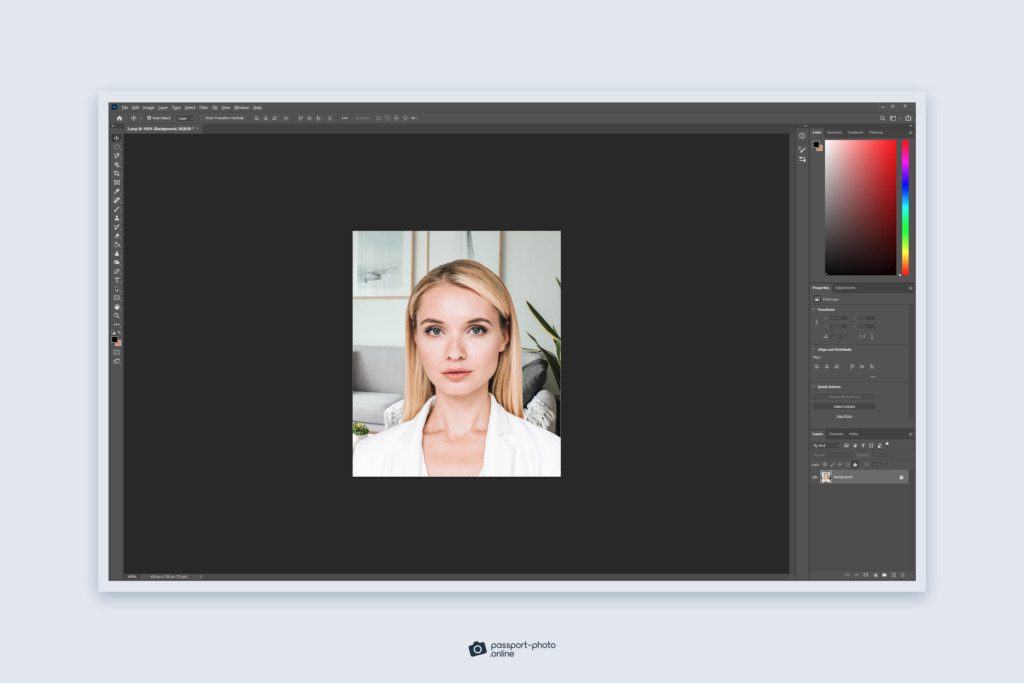
Task: Switch to the Channels tab
Action: tap(836, 434)
